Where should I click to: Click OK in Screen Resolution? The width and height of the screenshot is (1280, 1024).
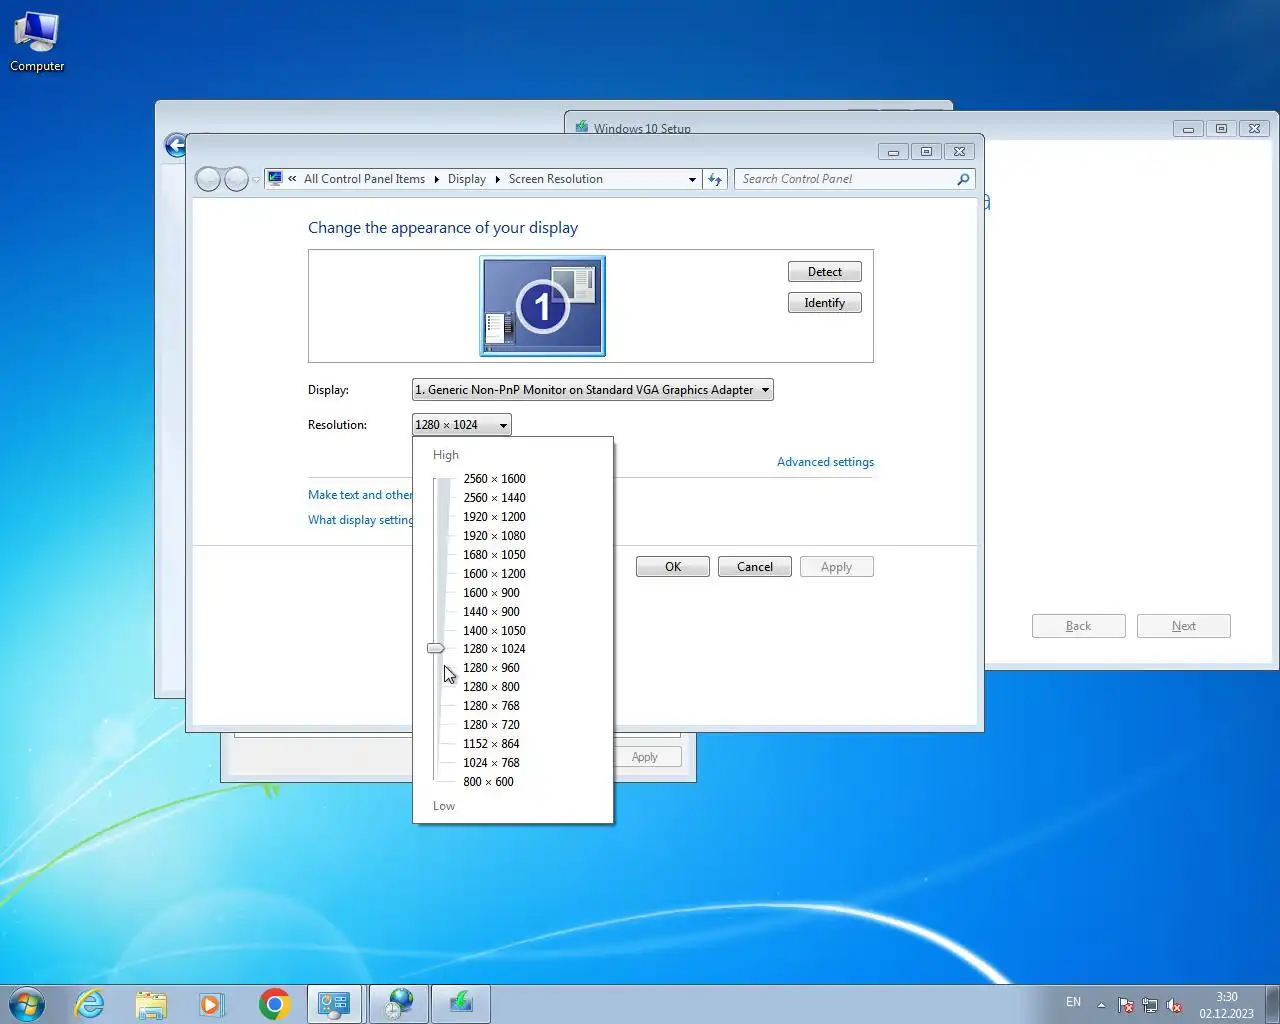pos(673,567)
